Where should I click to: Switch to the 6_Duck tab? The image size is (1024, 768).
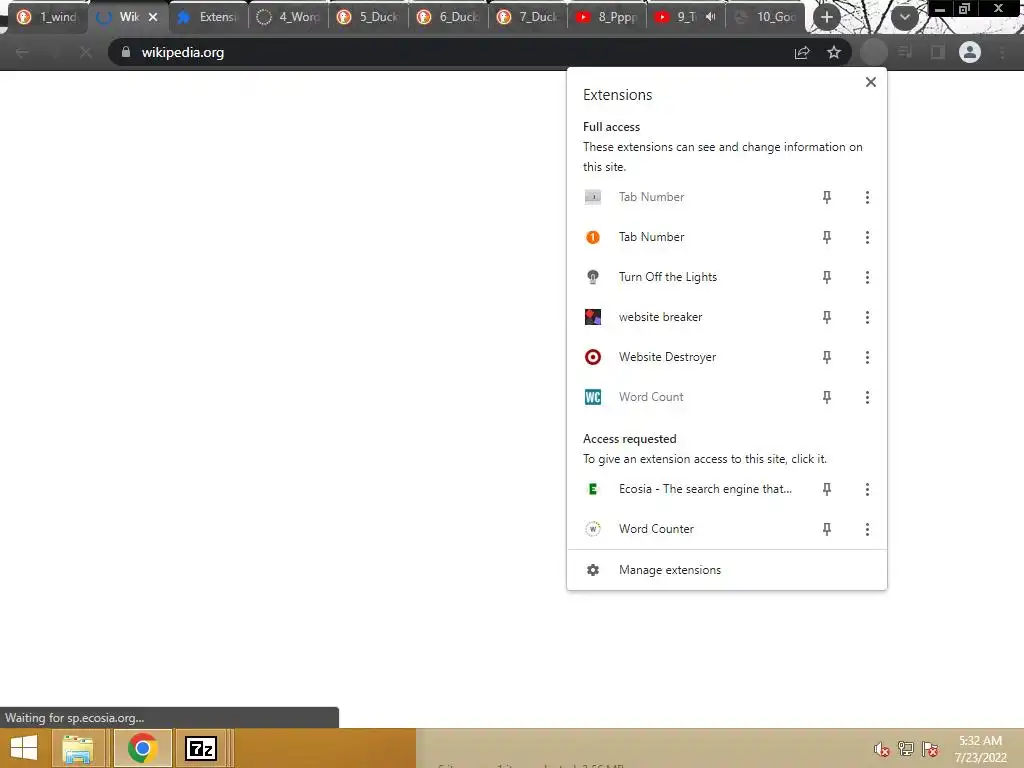[449, 17]
